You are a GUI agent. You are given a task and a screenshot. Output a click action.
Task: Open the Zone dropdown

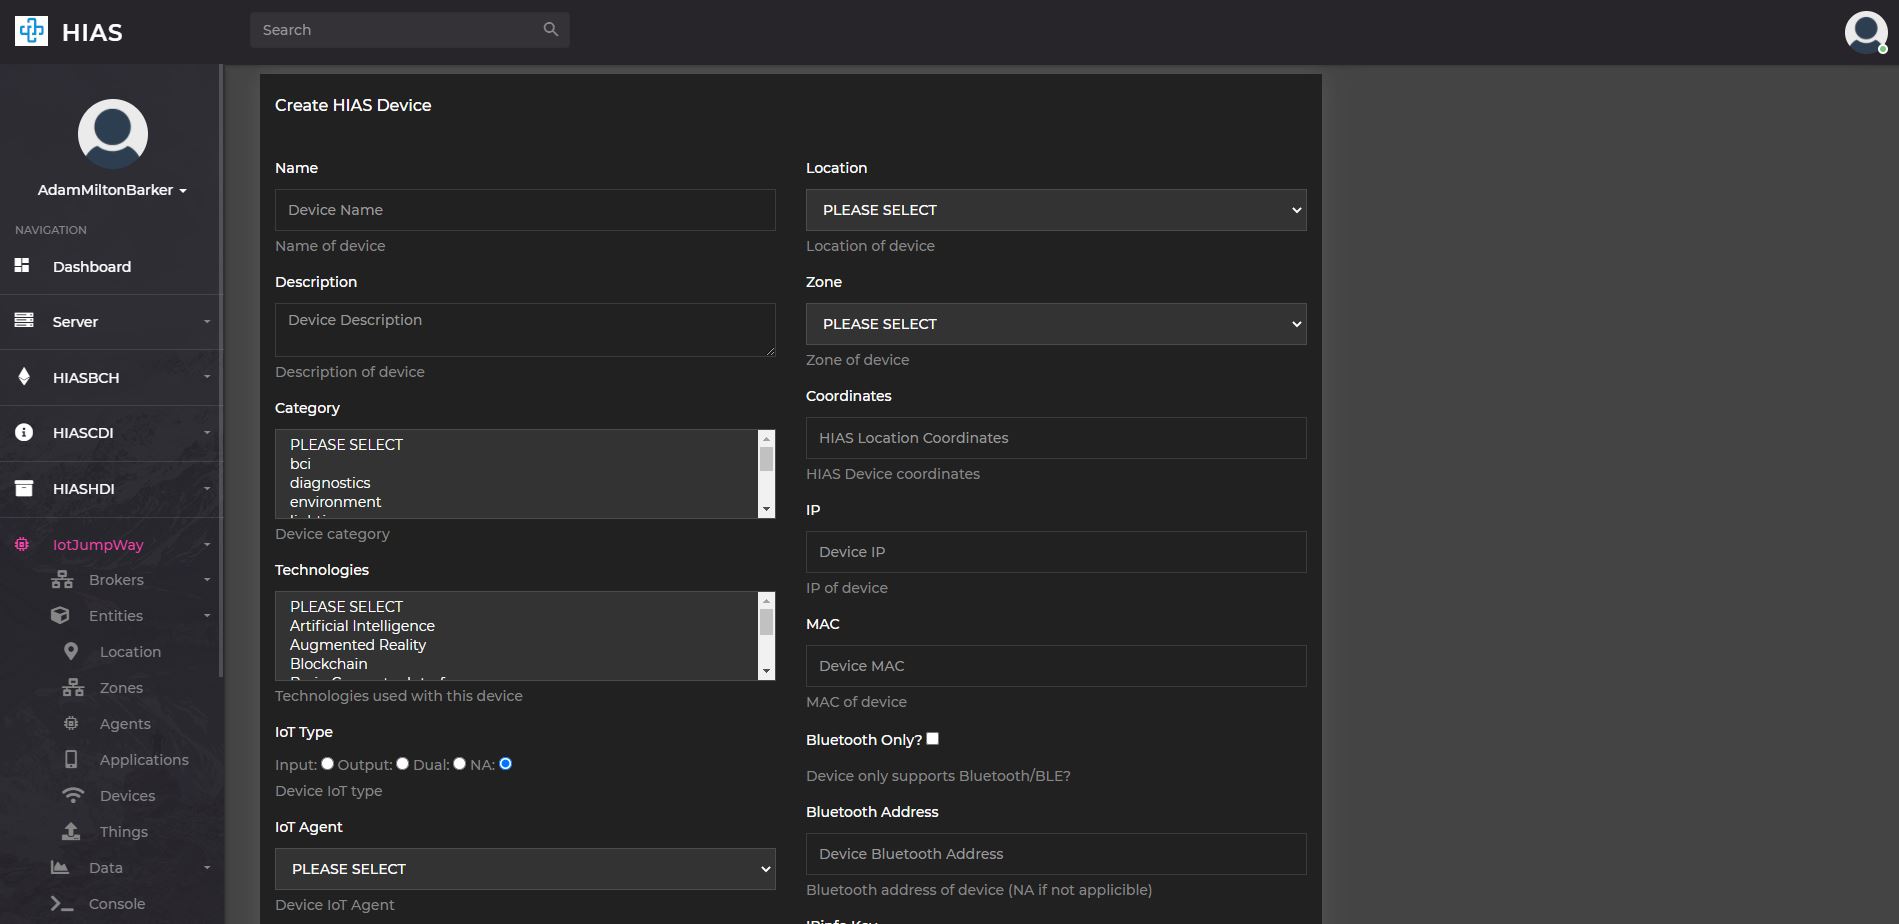(x=1056, y=324)
